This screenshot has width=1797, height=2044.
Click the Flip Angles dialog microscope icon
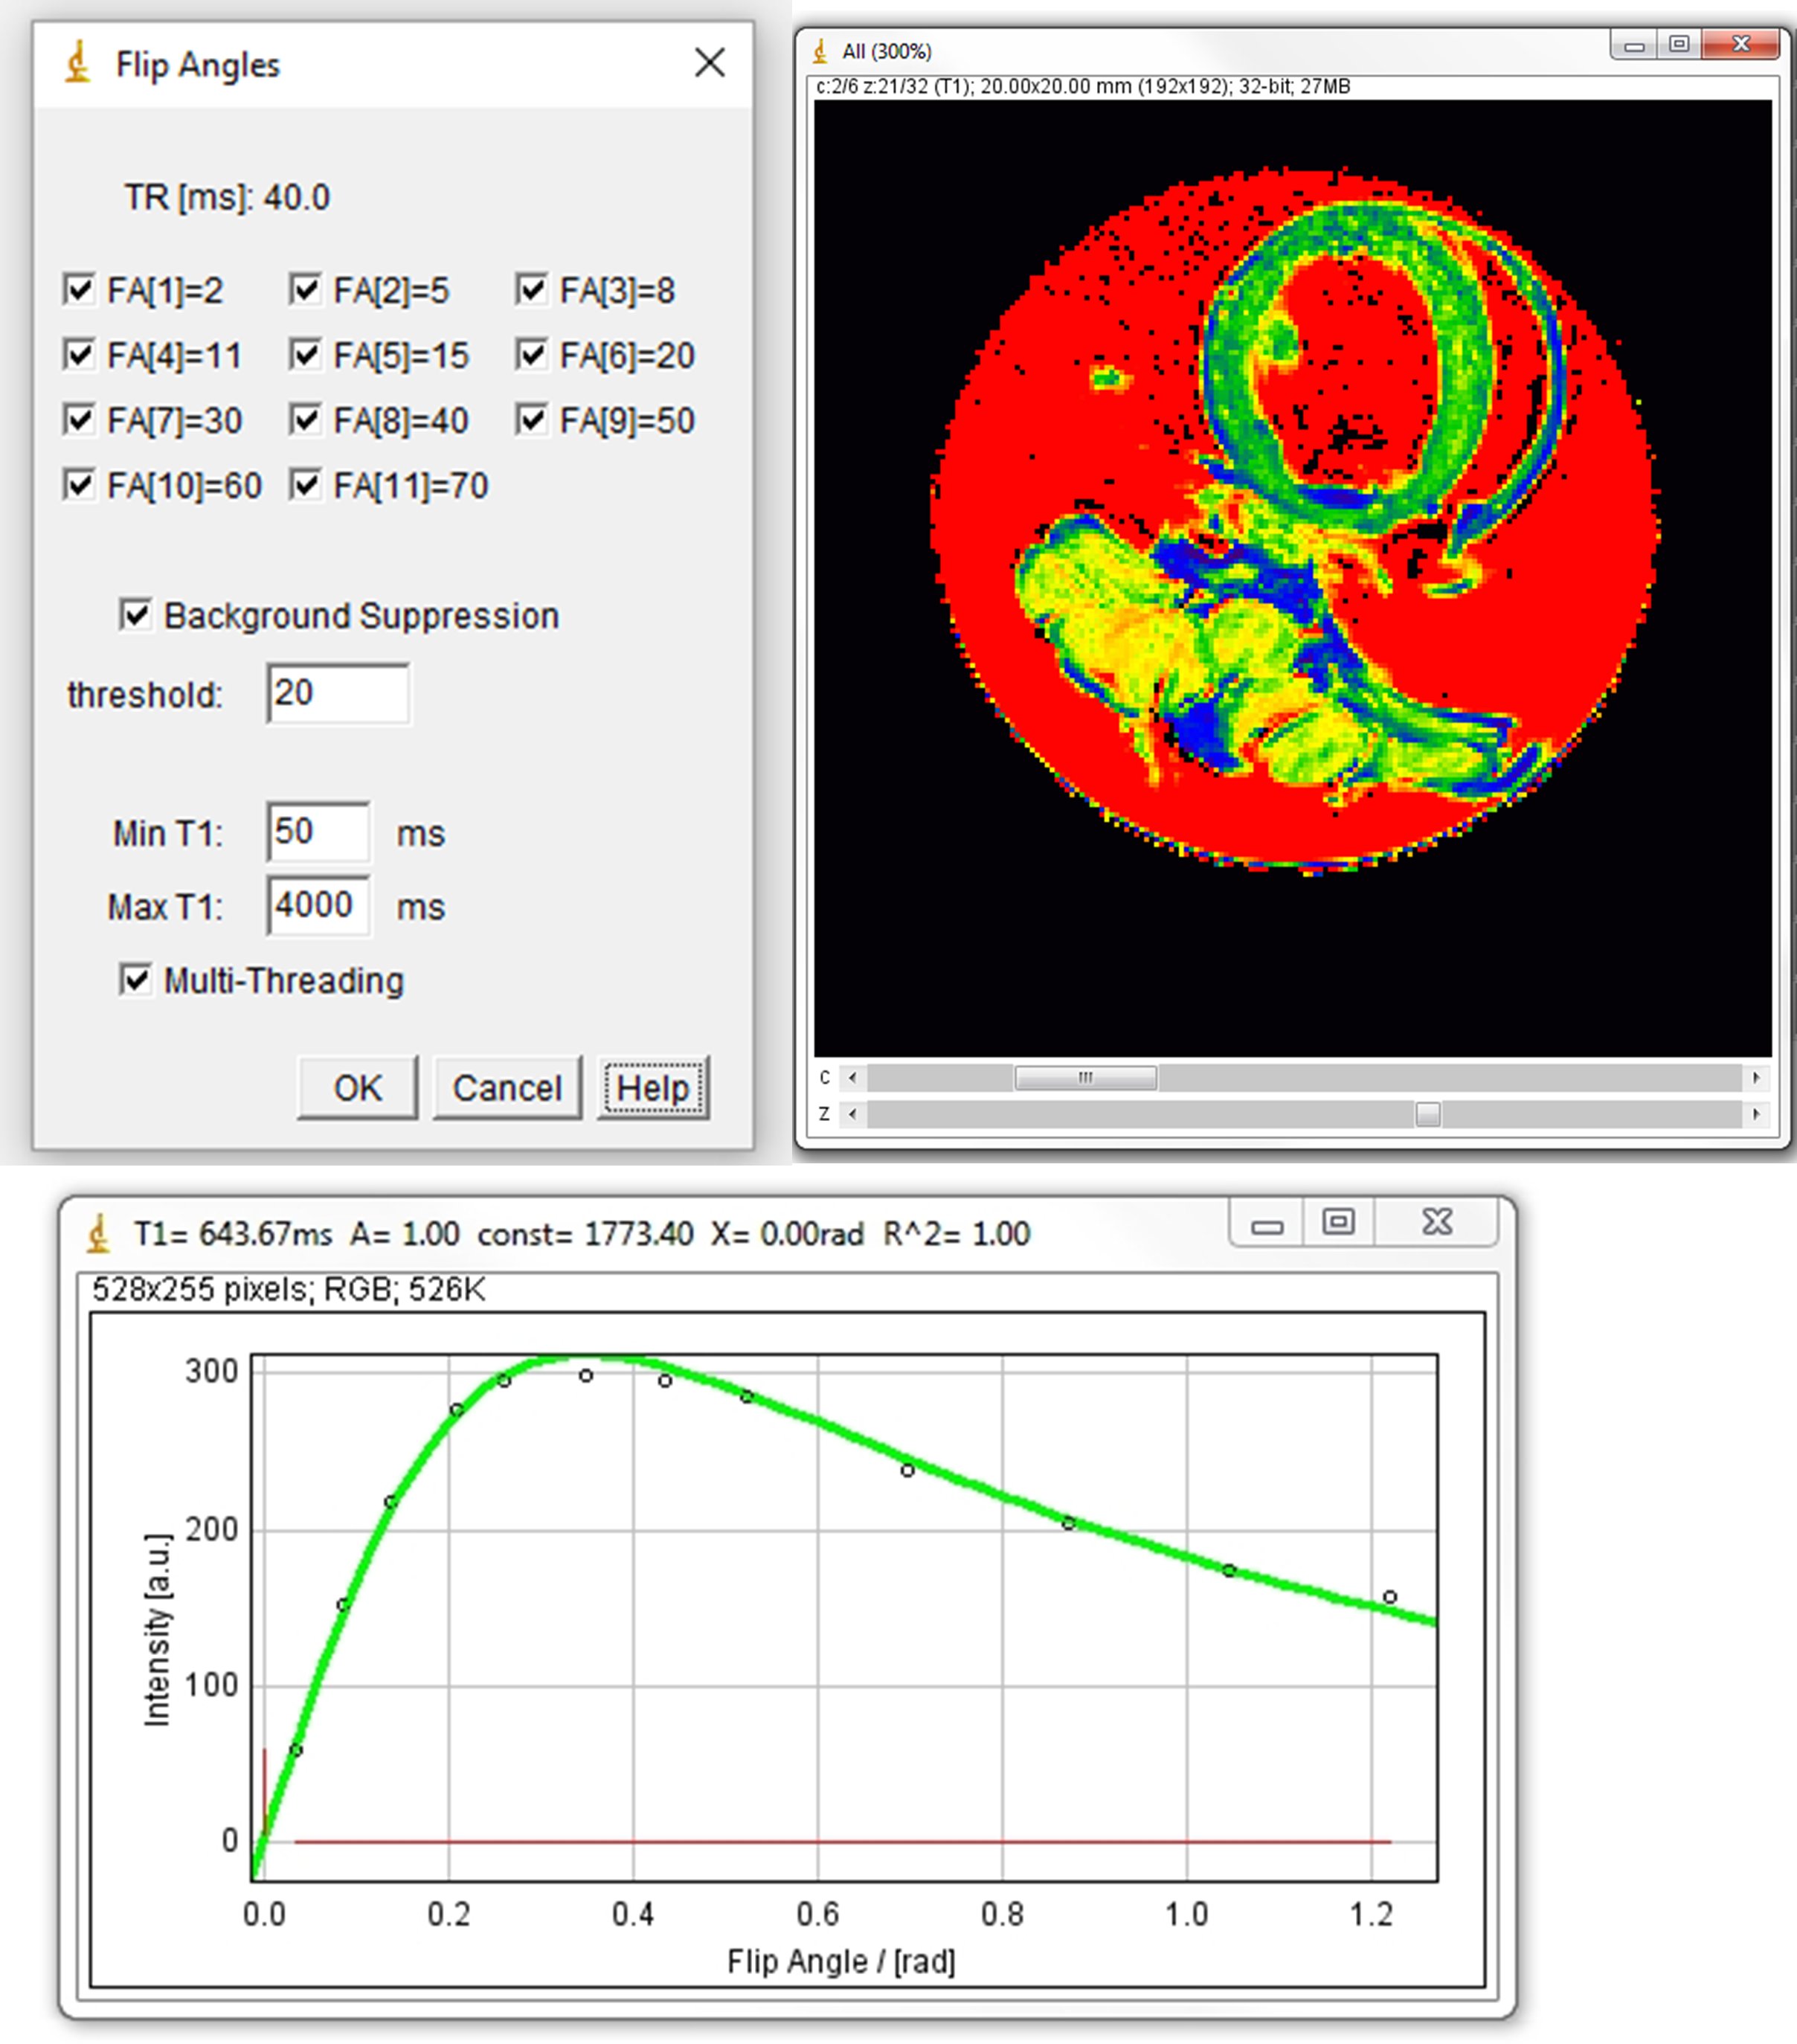pos(78,63)
